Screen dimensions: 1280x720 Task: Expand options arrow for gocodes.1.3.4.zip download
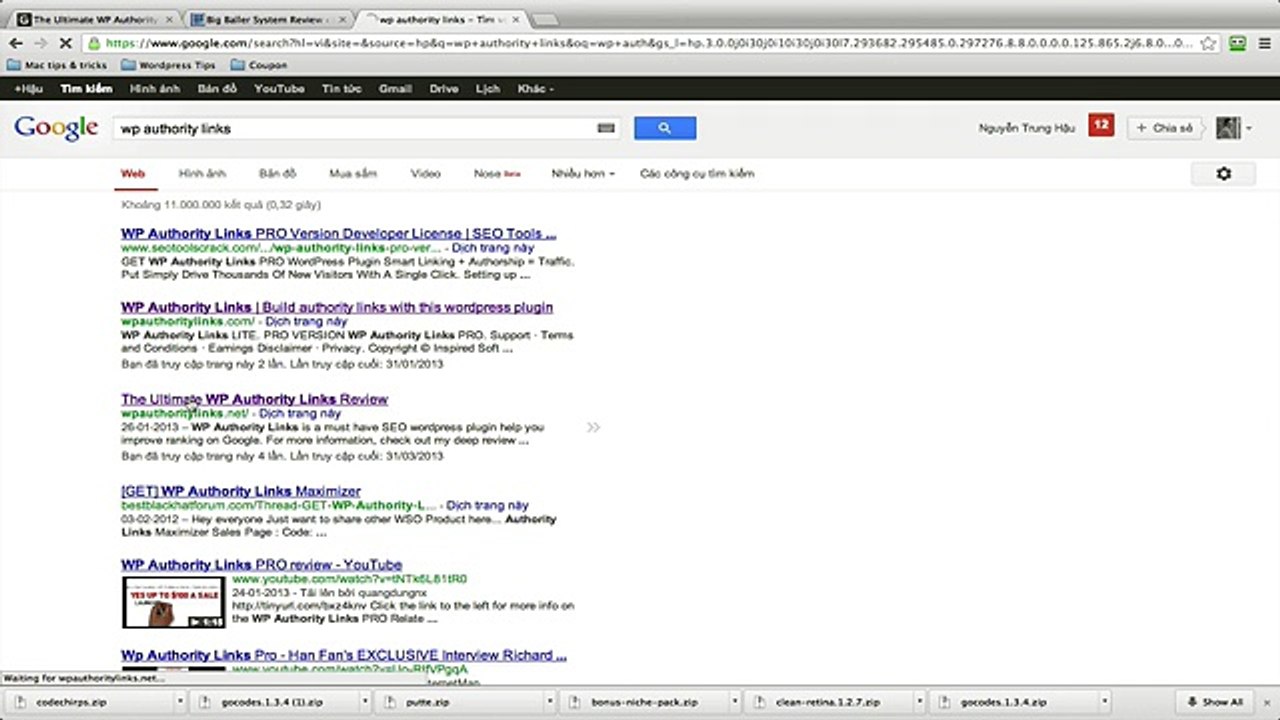pos(1106,702)
